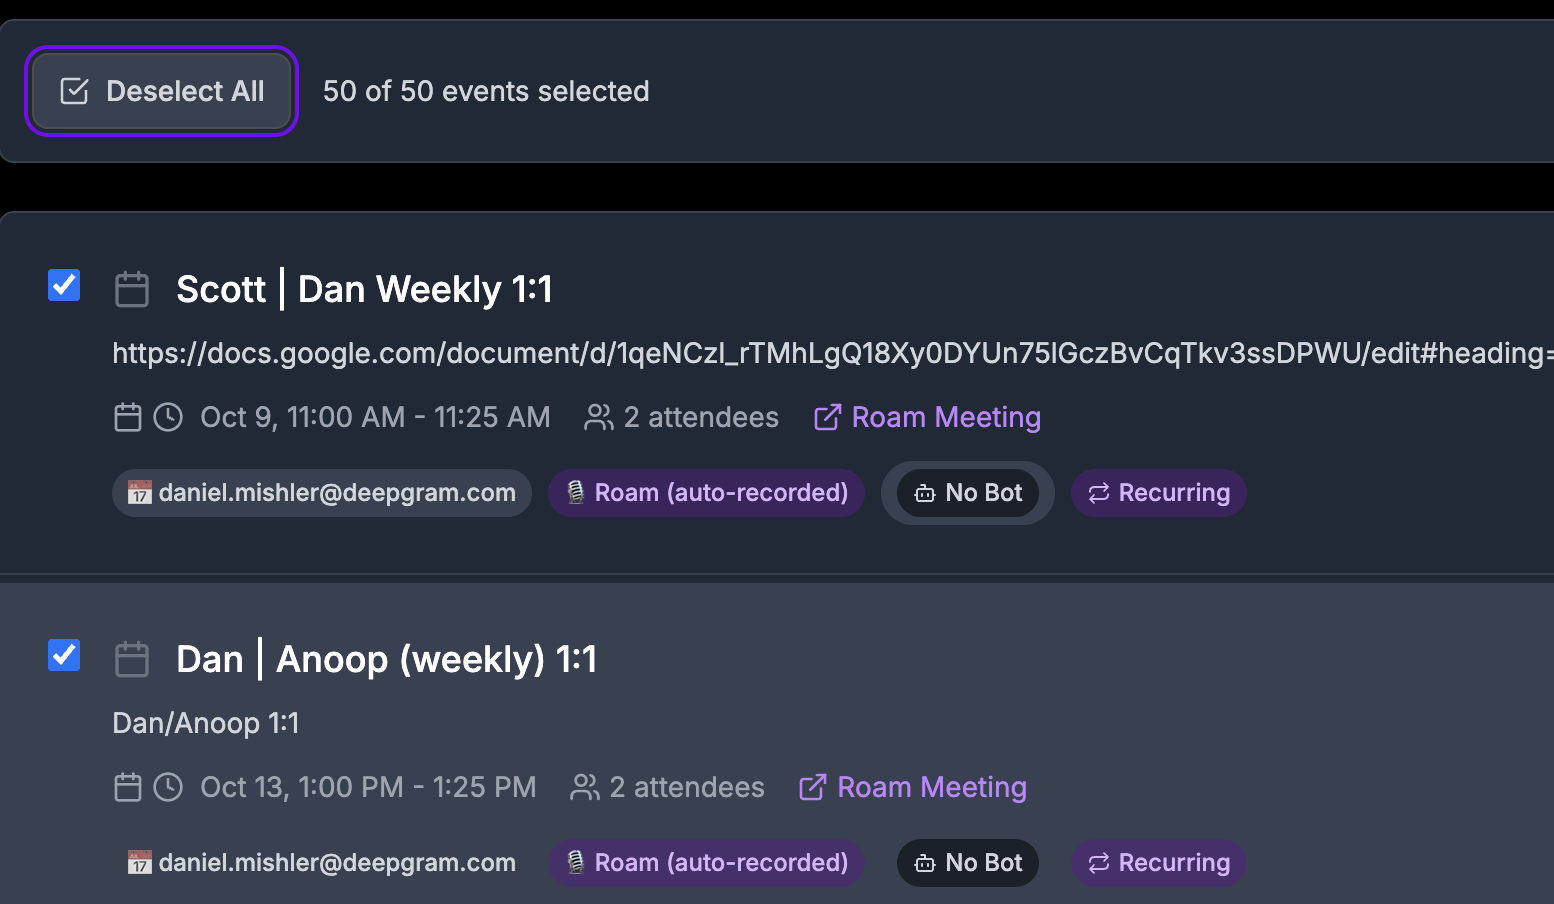Select the Dan | Anoop (weekly) 1:1 title

coord(386,660)
